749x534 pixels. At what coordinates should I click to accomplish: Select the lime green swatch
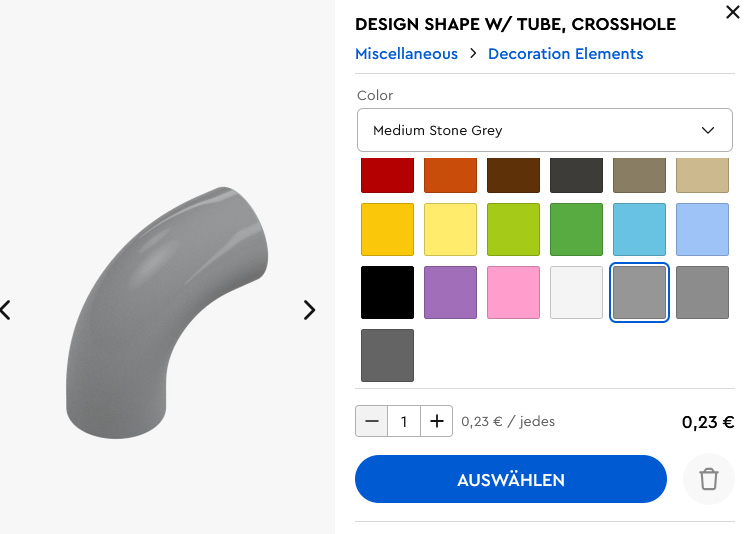[514, 229]
